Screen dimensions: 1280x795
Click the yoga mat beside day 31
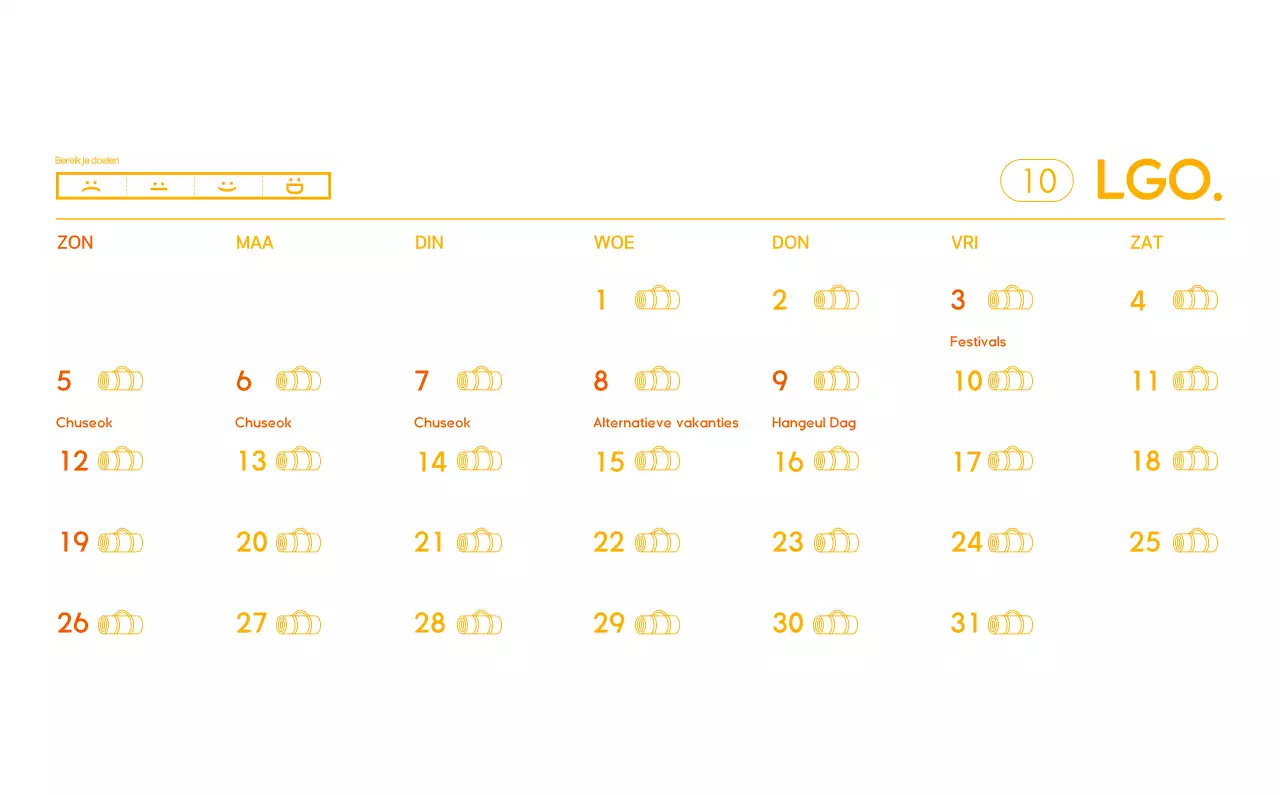click(x=1010, y=623)
